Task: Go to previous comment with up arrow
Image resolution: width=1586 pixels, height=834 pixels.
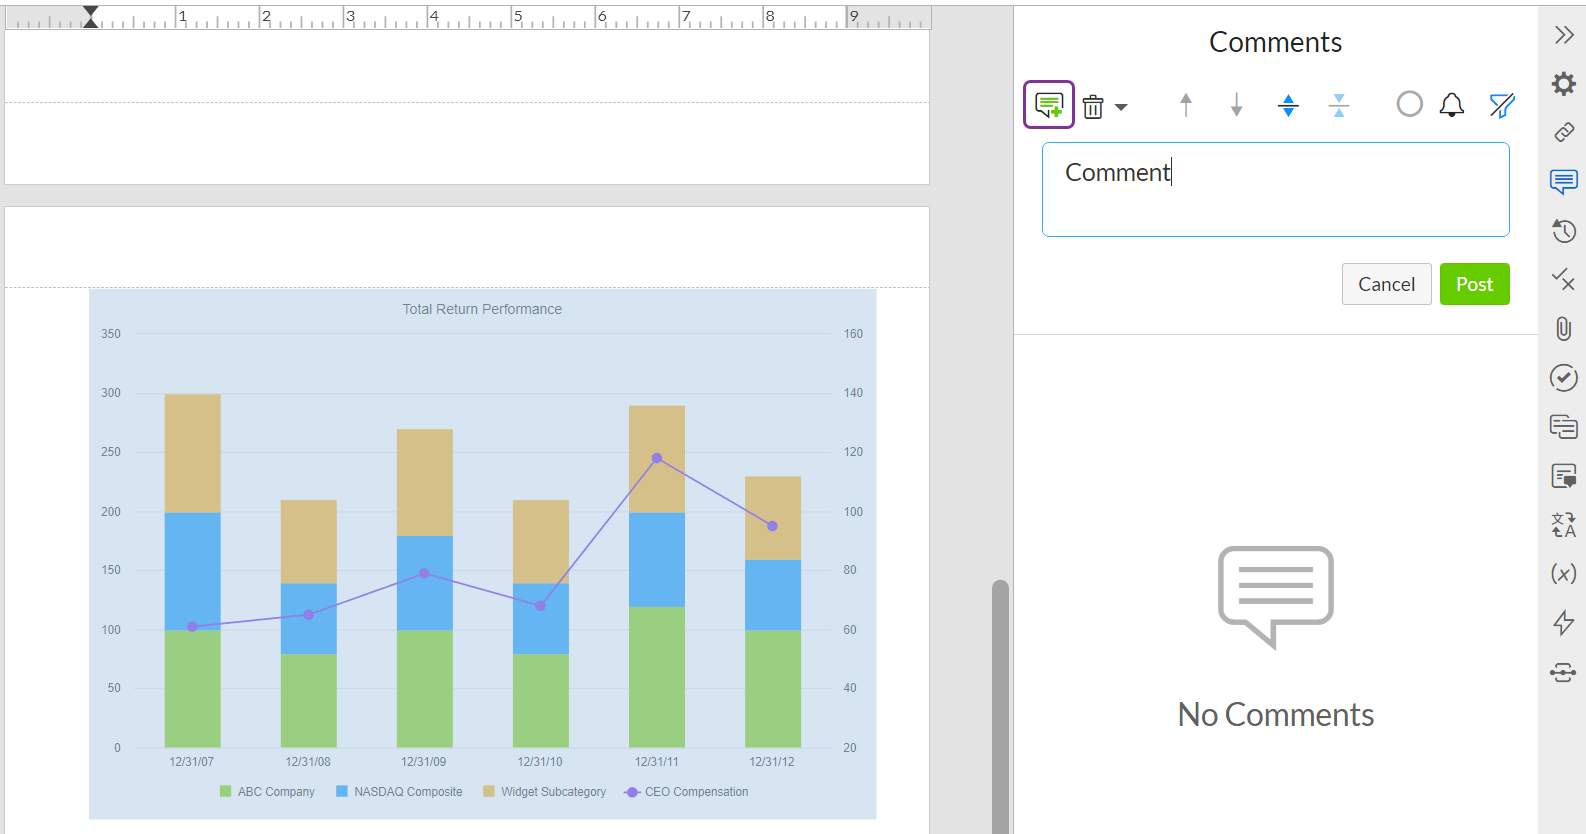Action: point(1186,105)
